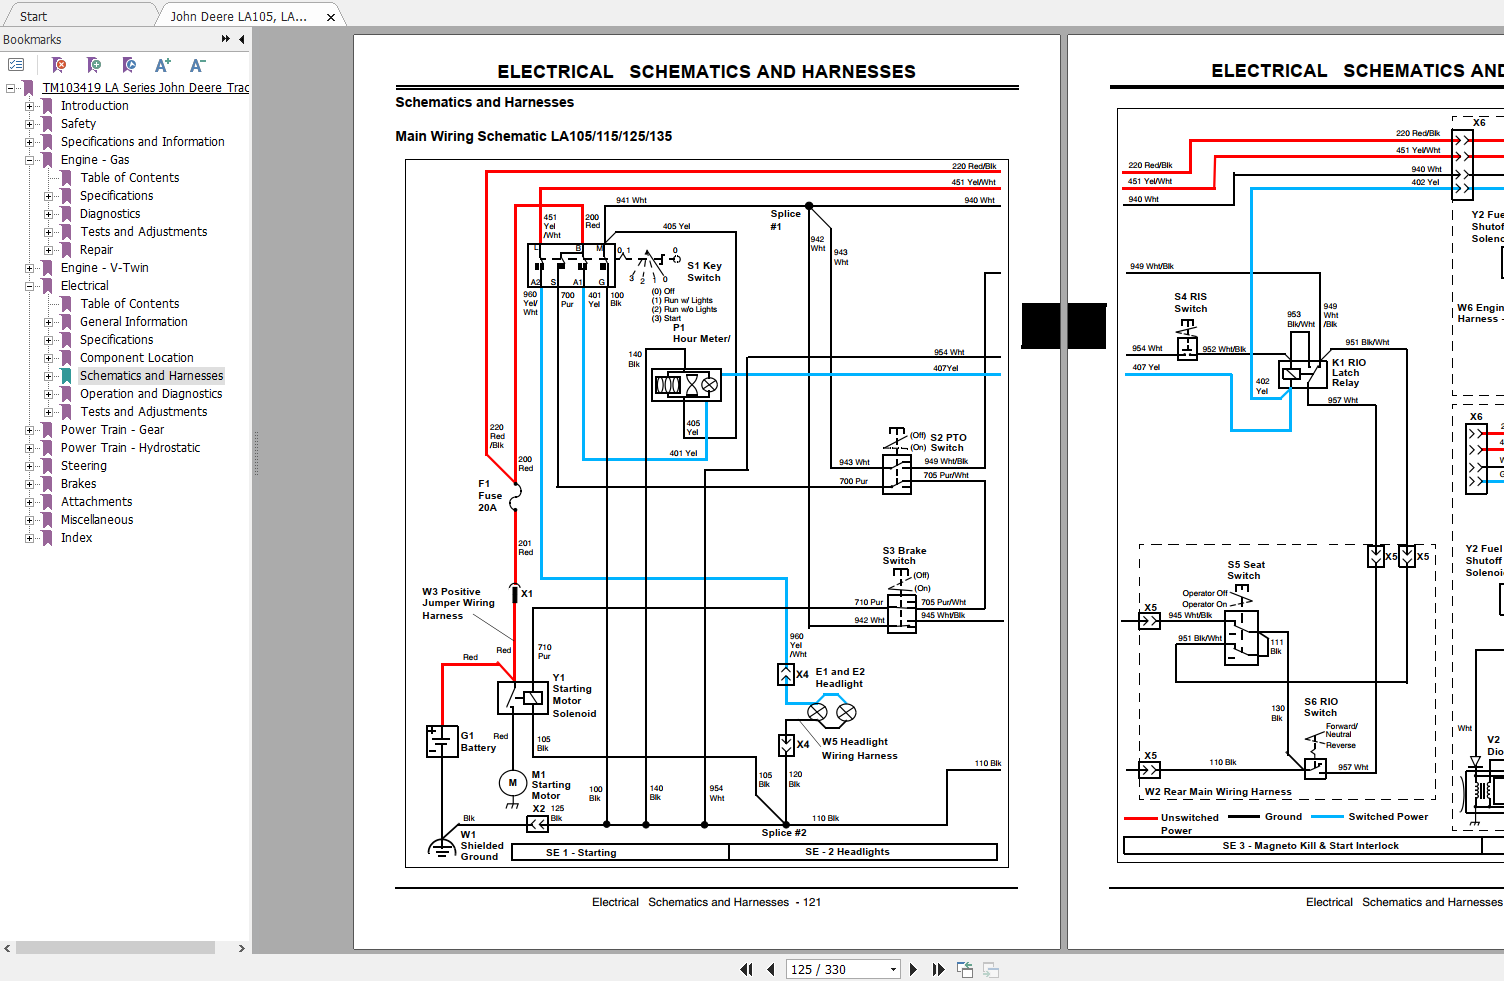Shrink bookmark text with A- icon
Image resolution: width=1504 pixels, height=981 pixels.
198,65
